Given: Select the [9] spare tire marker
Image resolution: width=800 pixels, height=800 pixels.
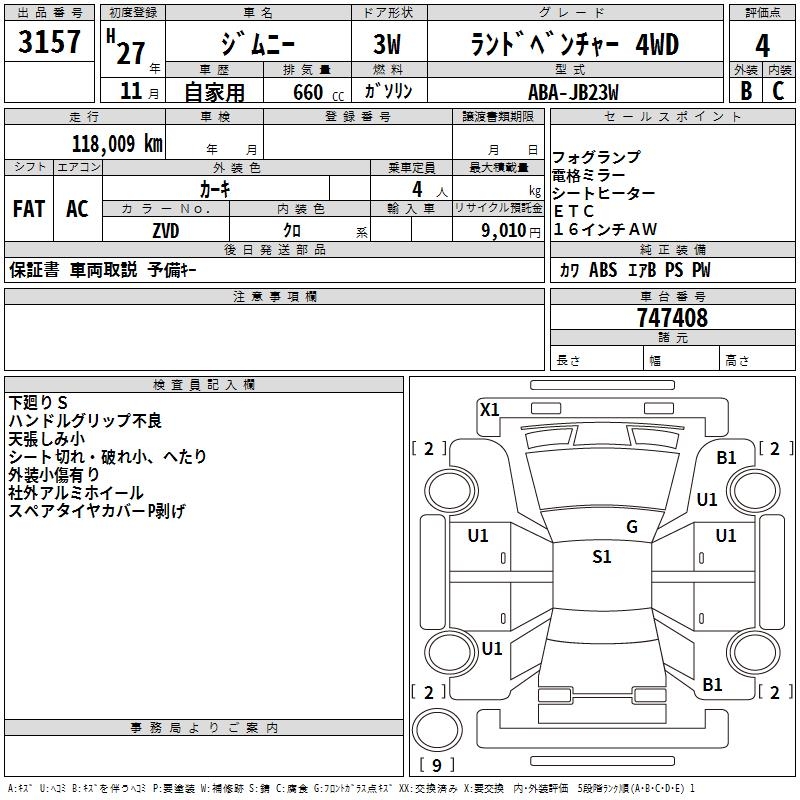Looking at the screenshot, I should (x=436, y=766).
